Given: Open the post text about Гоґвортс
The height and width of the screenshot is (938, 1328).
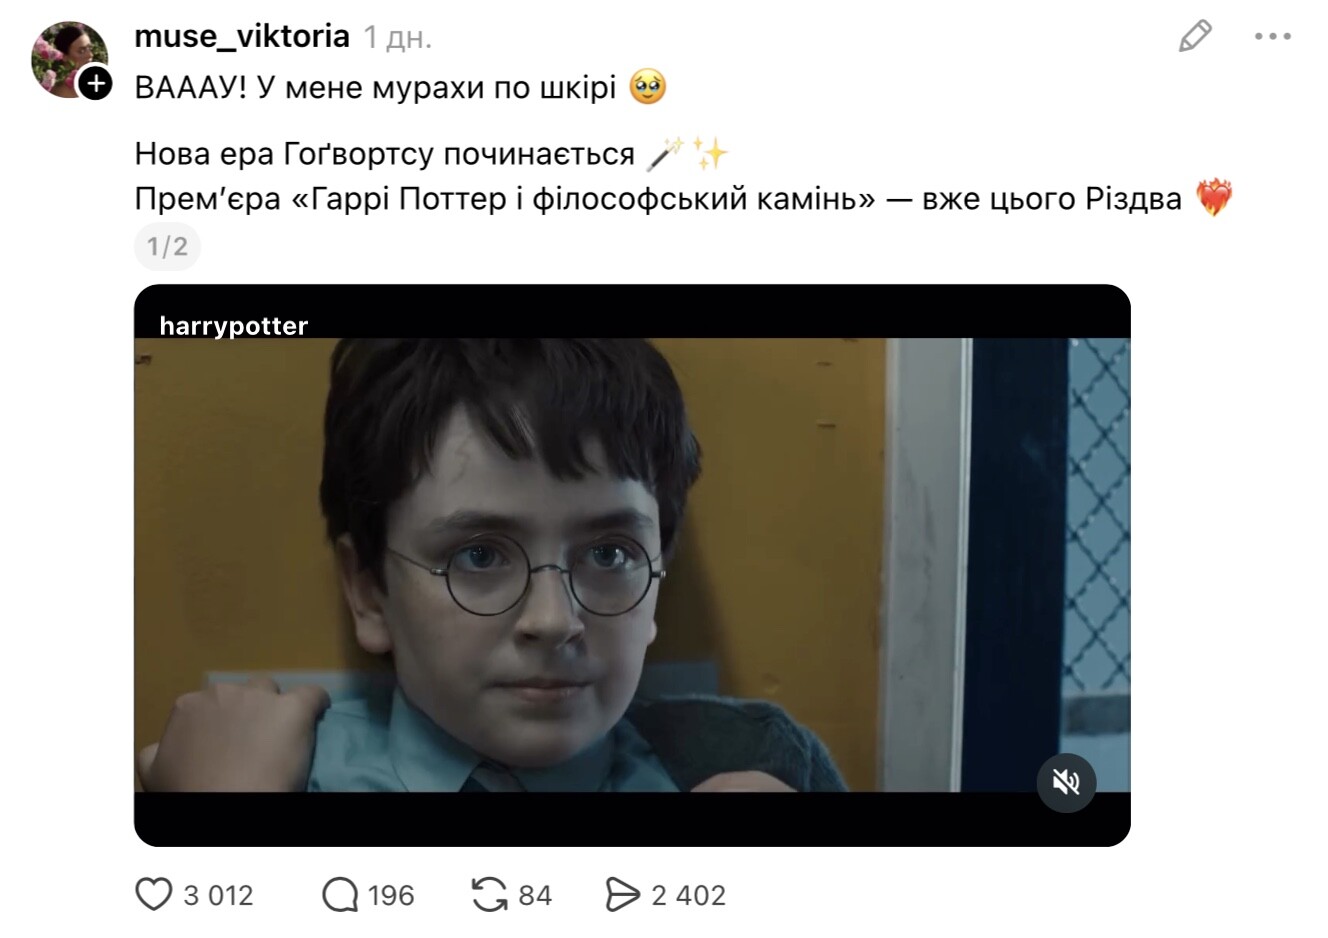Looking at the screenshot, I should point(431,154).
